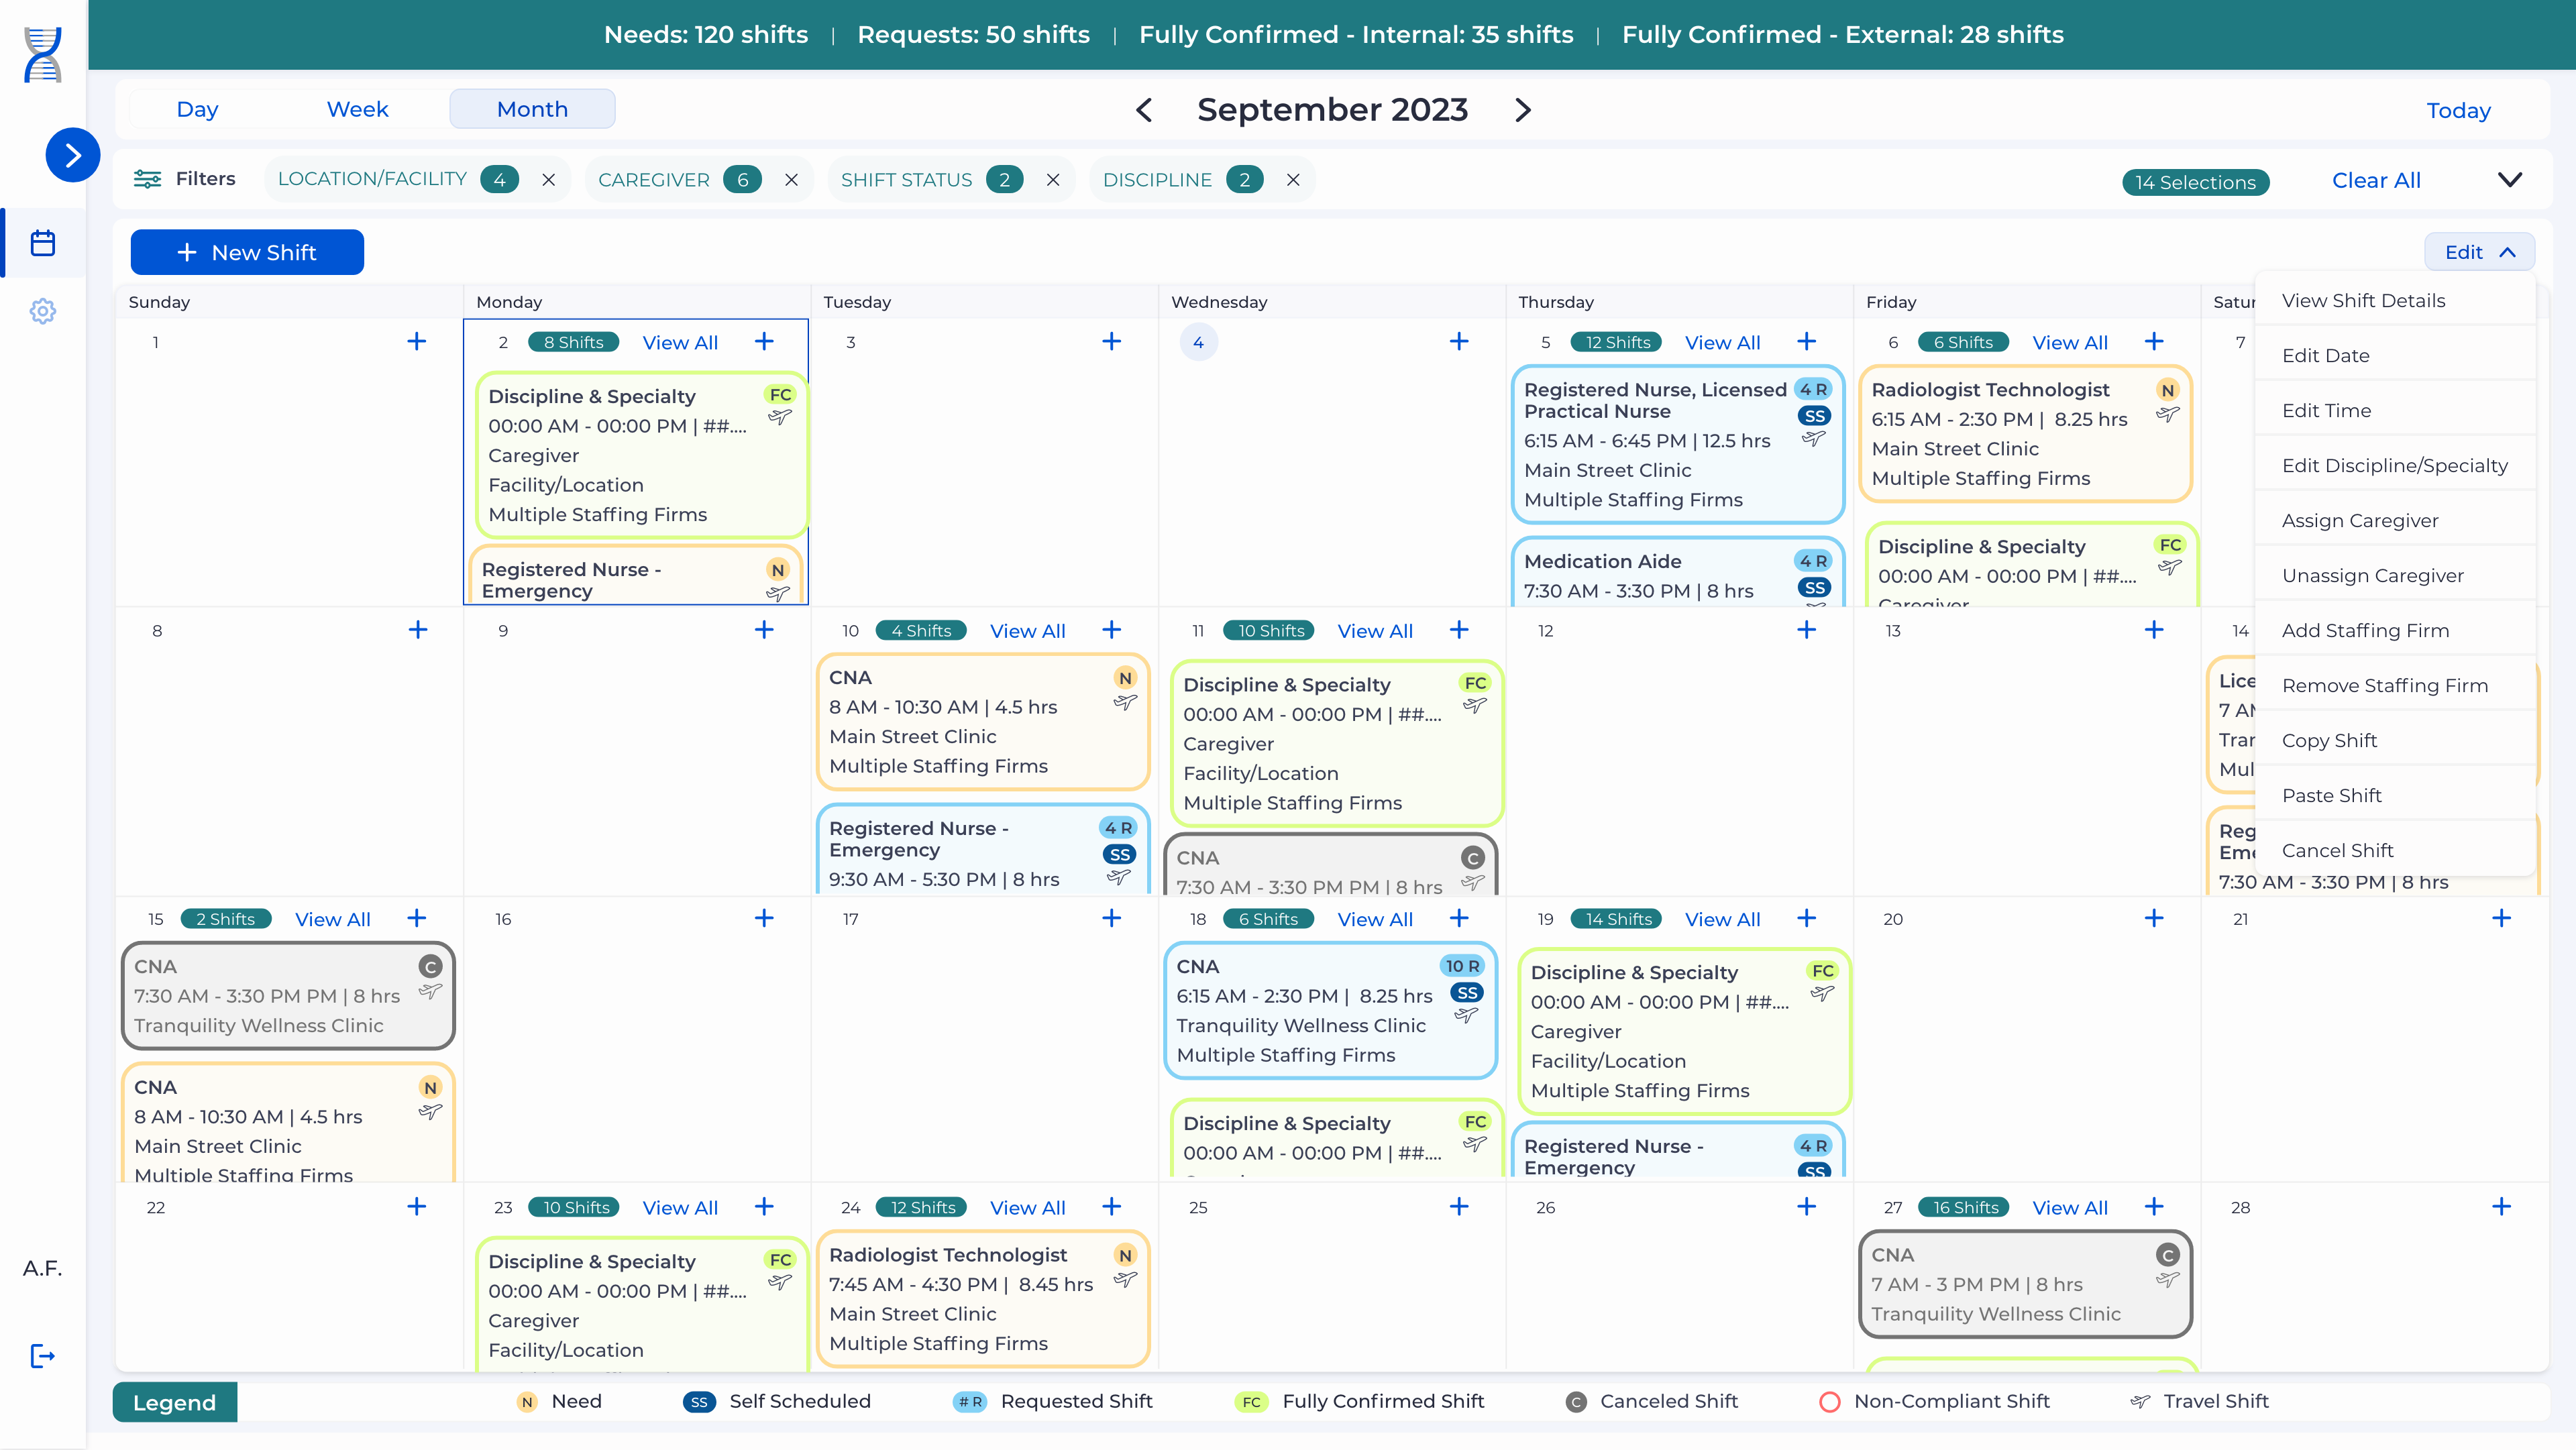
Task: Add shift on September 3
Action: click(1111, 342)
